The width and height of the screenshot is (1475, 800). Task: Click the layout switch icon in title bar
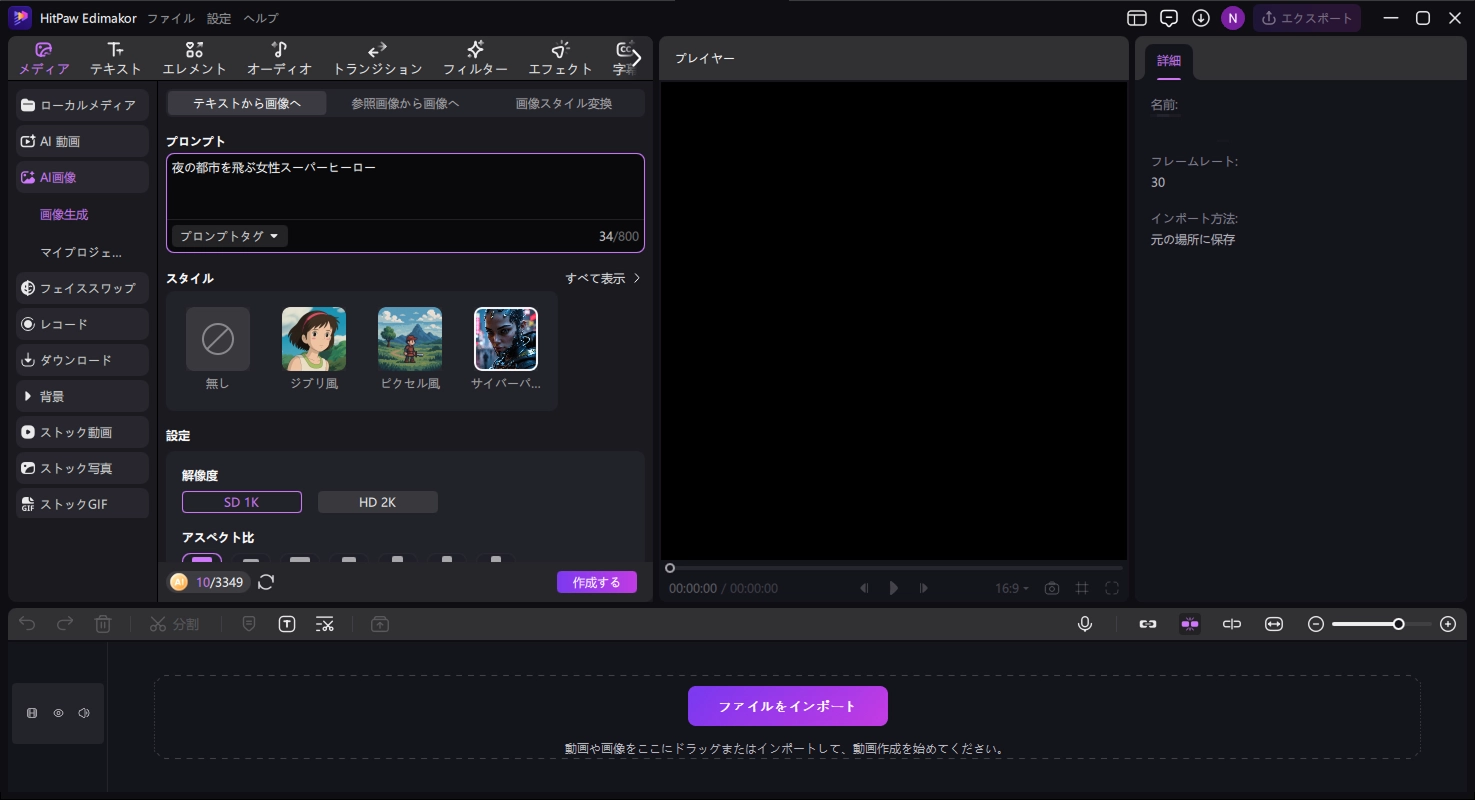(x=1137, y=18)
